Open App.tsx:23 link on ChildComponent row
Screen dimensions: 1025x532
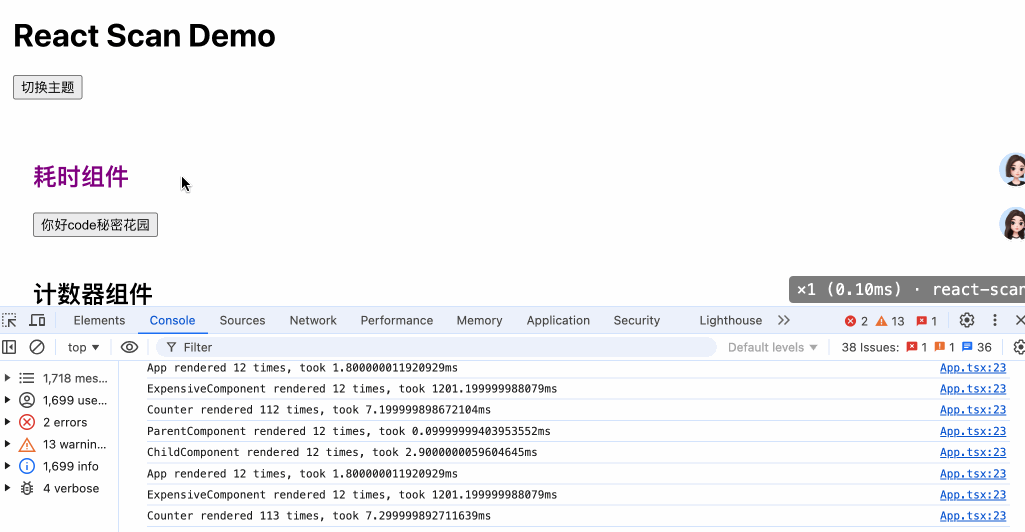pyautogui.click(x=973, y=452)
